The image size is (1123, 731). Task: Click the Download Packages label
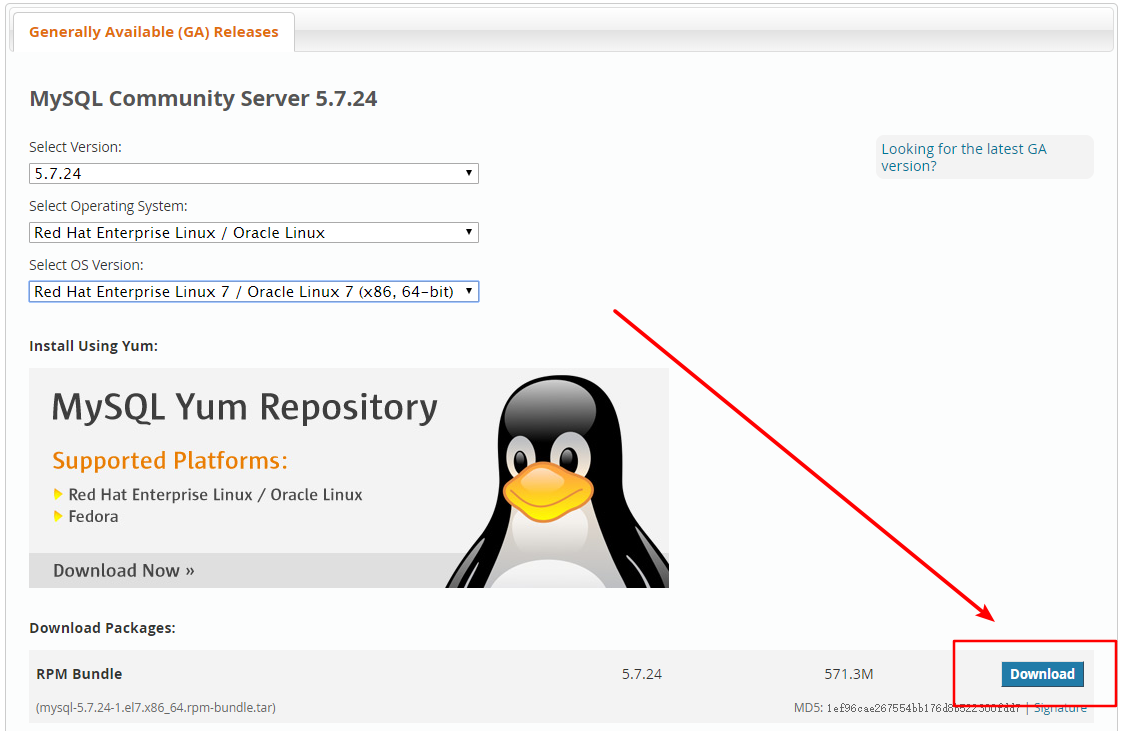tap(102, 628)
